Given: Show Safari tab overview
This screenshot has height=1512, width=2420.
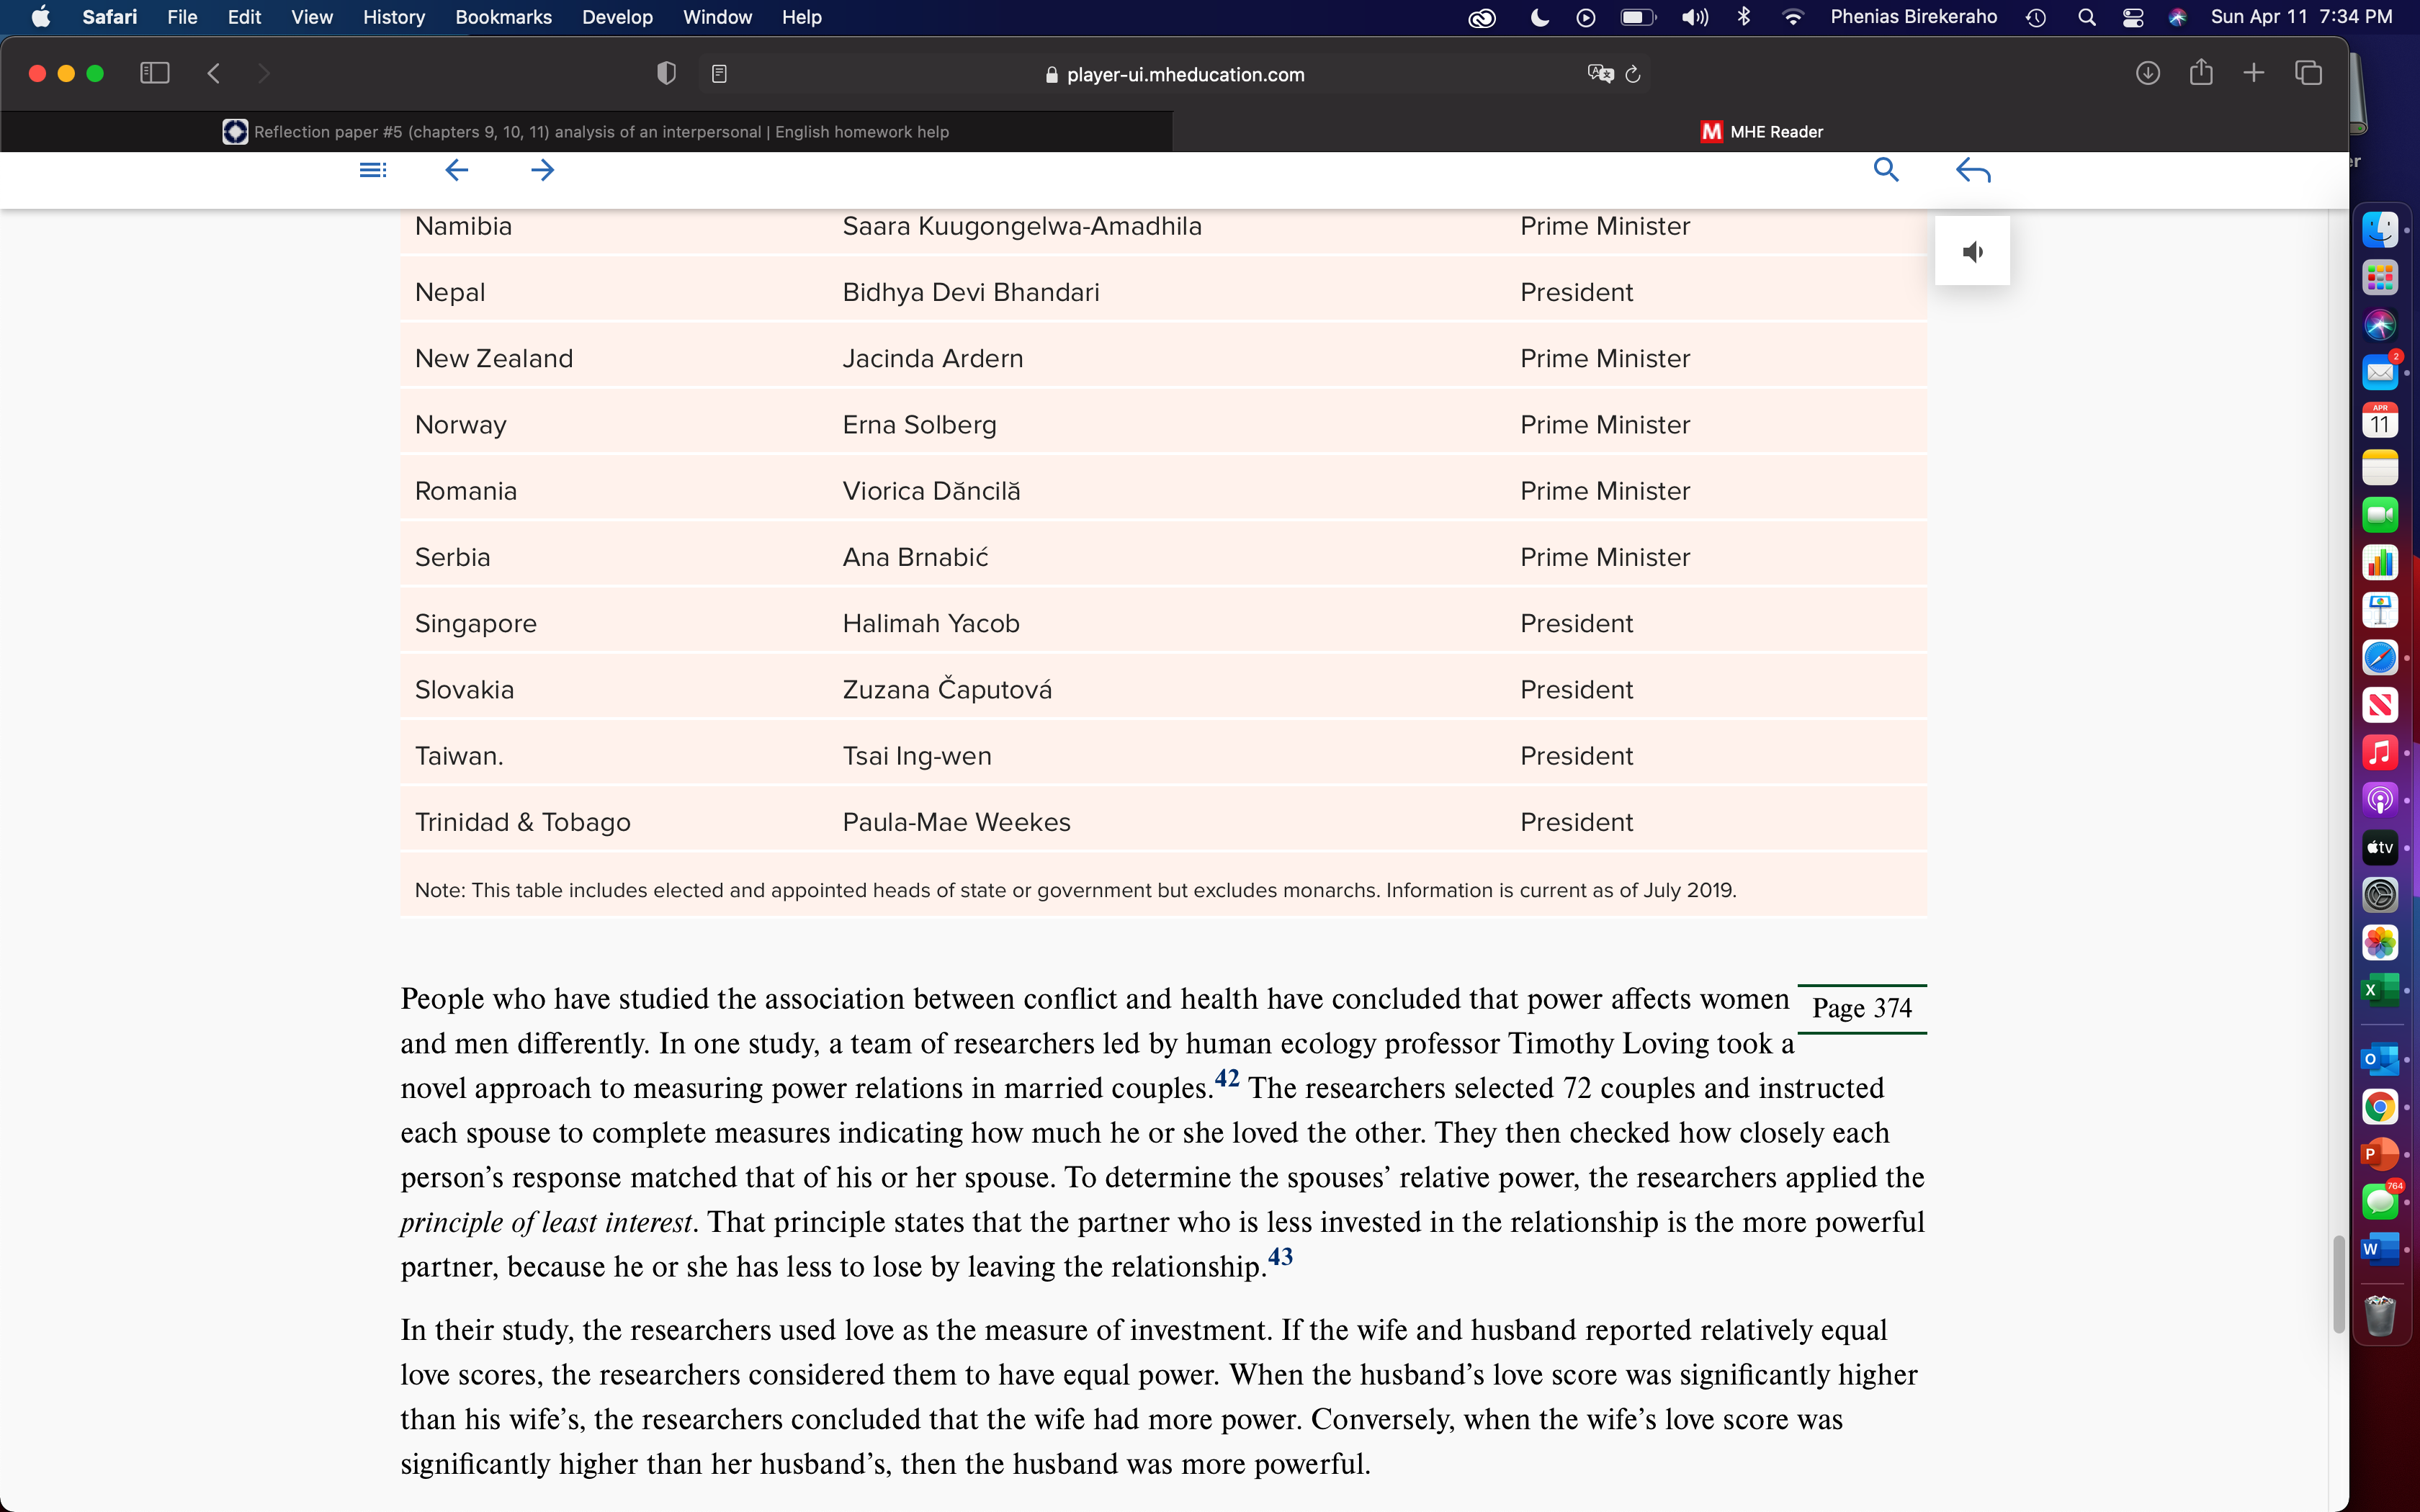Looking at the screenshot, I should pos(2308,73).
